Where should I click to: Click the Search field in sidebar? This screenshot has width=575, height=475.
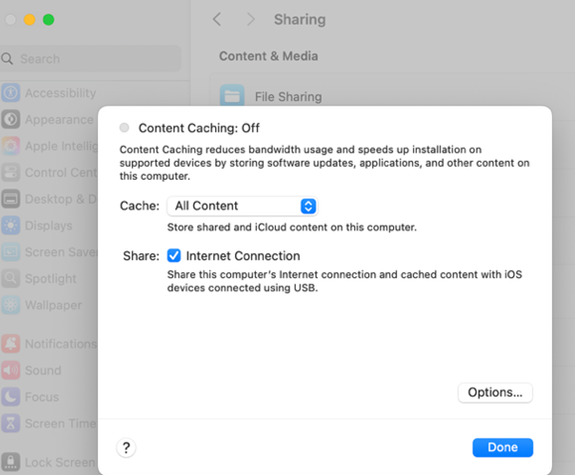click(x=90, y=59)
